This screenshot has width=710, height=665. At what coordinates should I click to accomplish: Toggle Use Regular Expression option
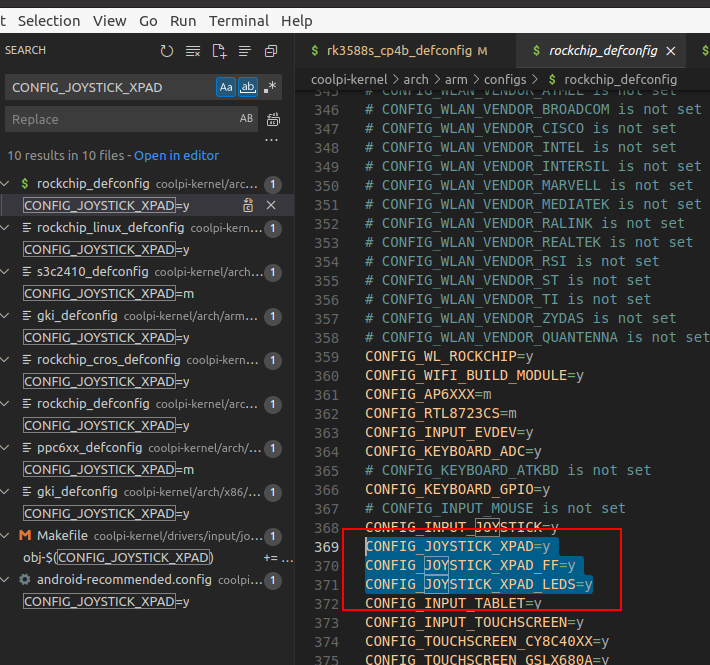pyautogui.click(x=270, y=87)
